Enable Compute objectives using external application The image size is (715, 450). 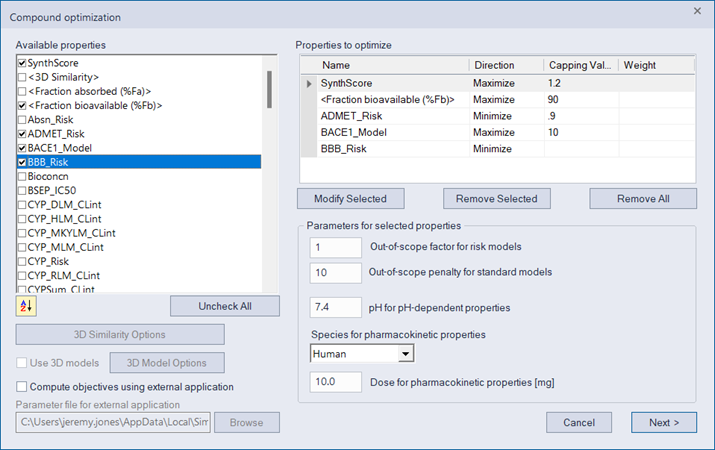click(x=21, y=387)
